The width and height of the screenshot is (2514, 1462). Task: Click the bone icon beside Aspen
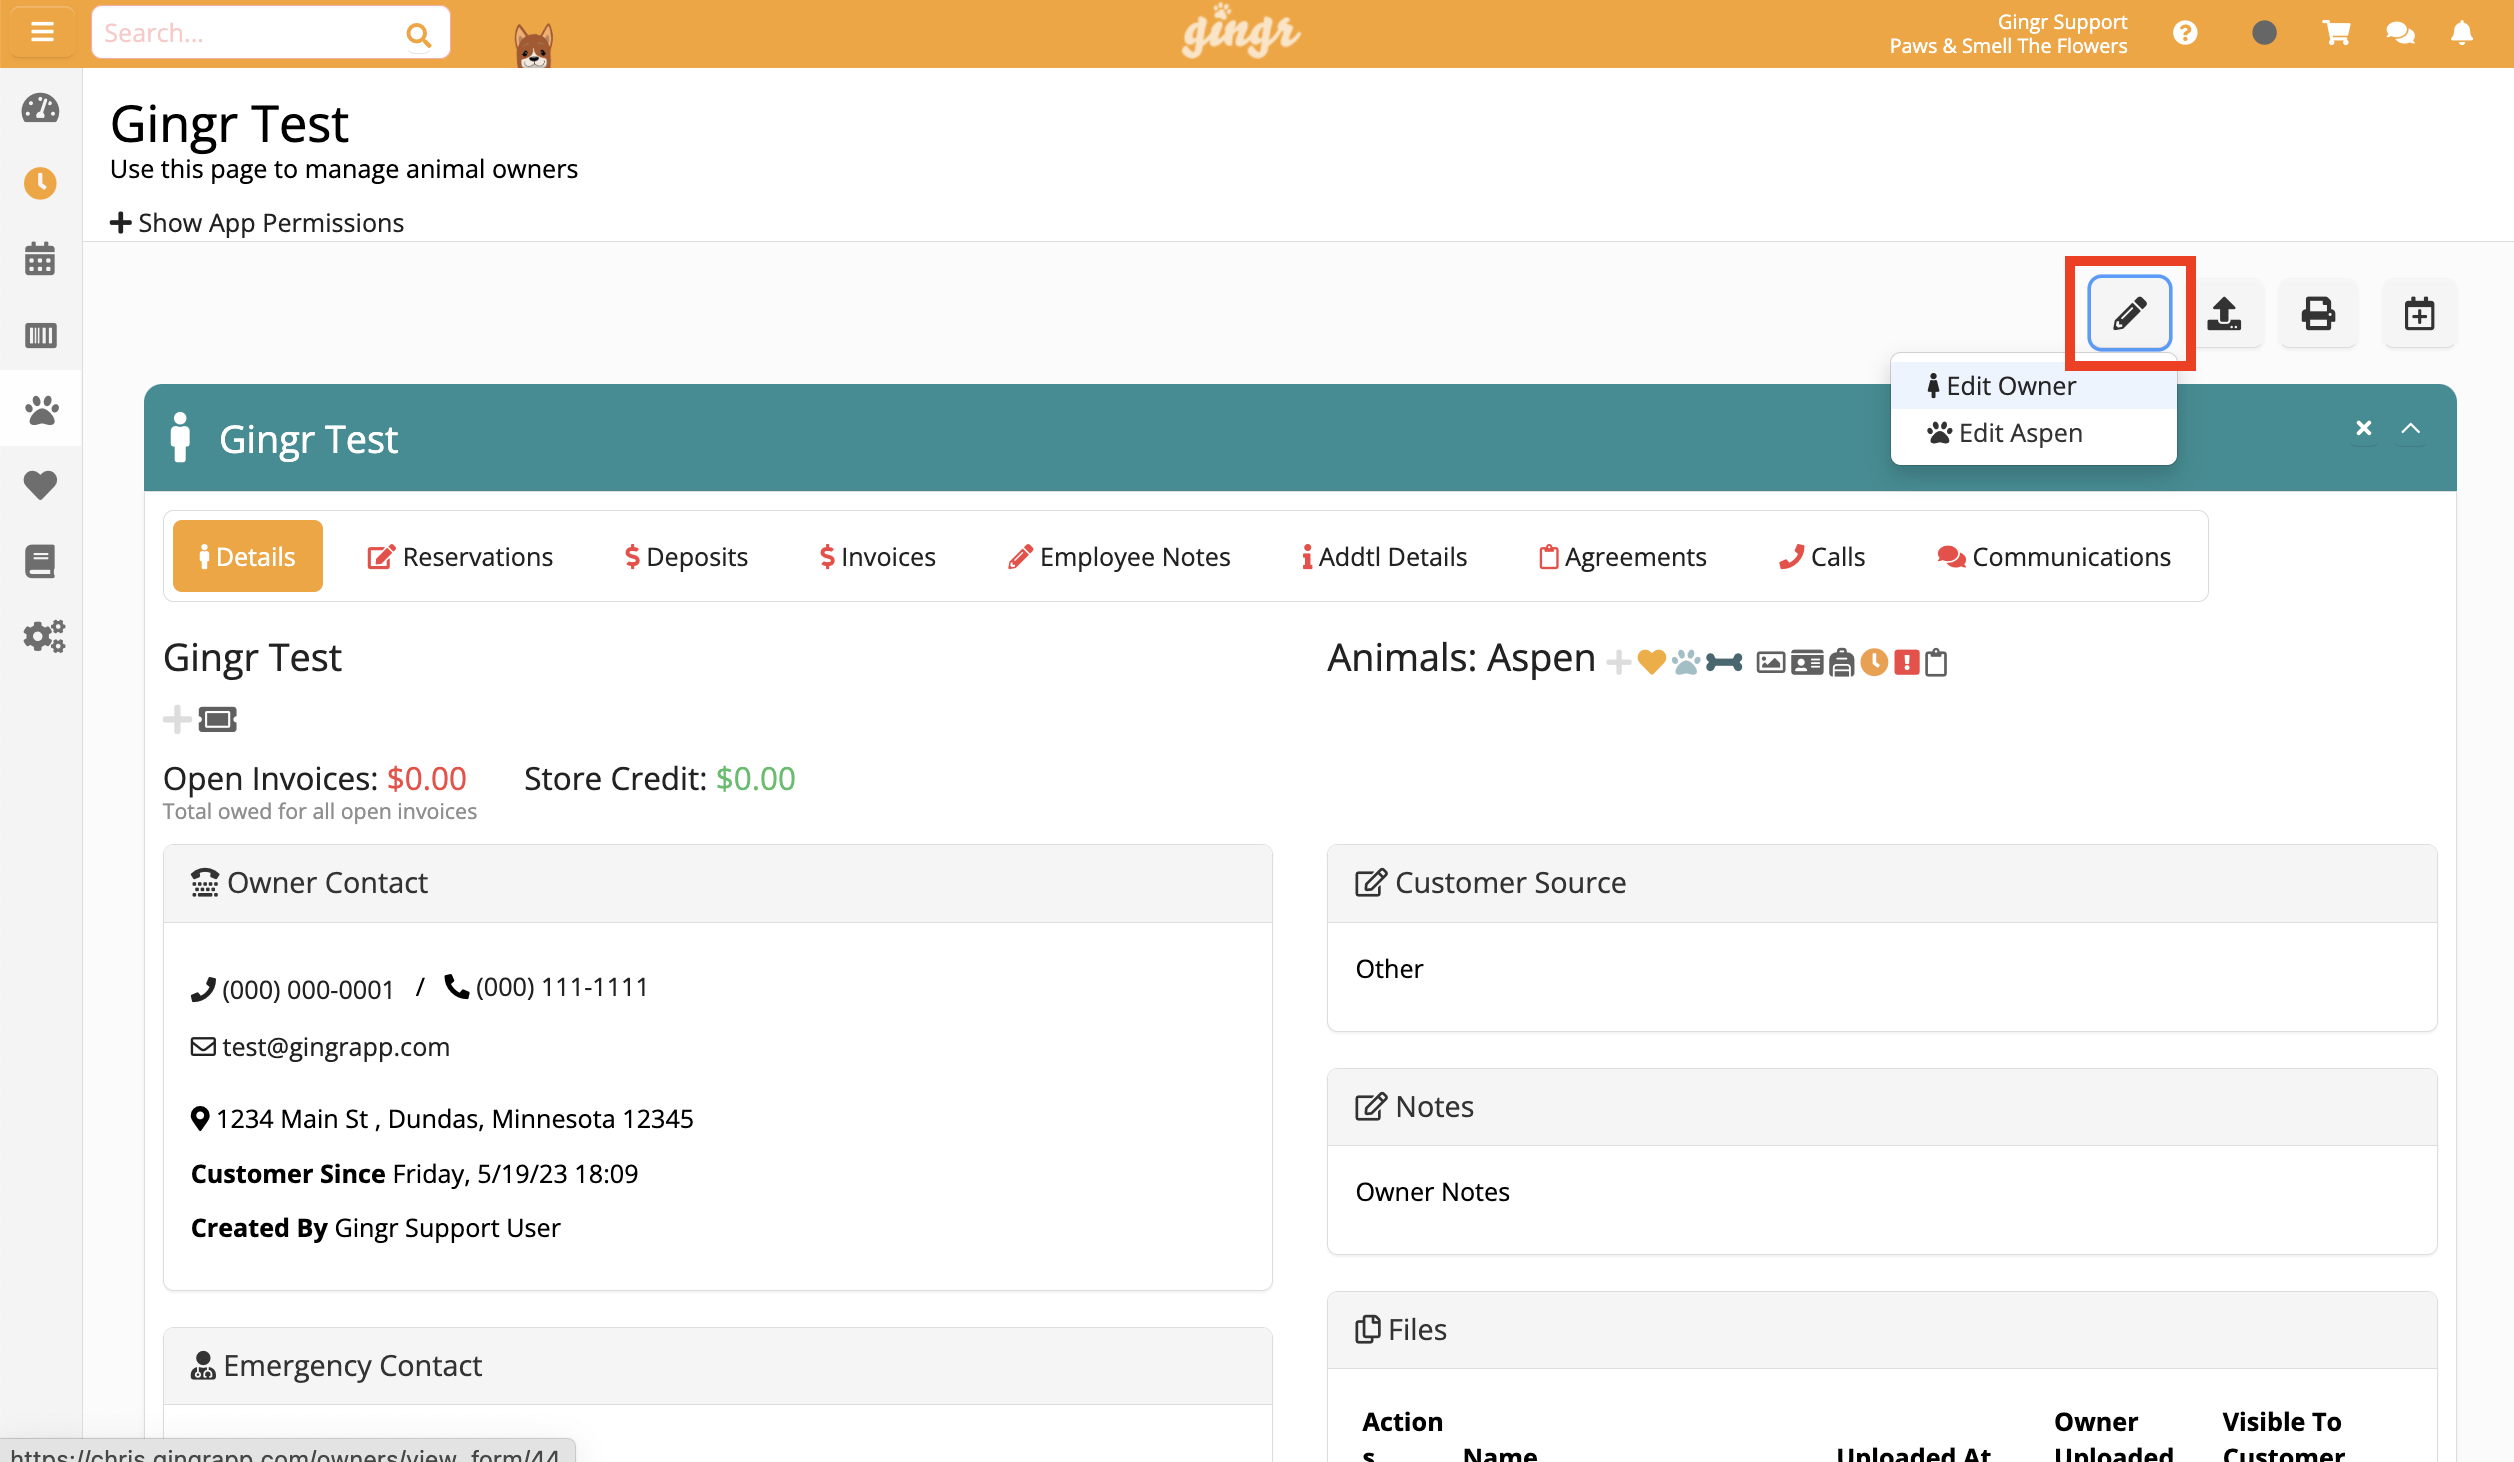click(x=1724, y=662)
